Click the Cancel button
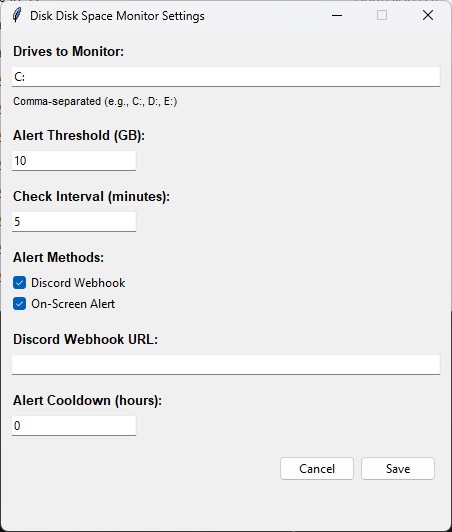Screen dimensions: 452x532 click(317, 469)
